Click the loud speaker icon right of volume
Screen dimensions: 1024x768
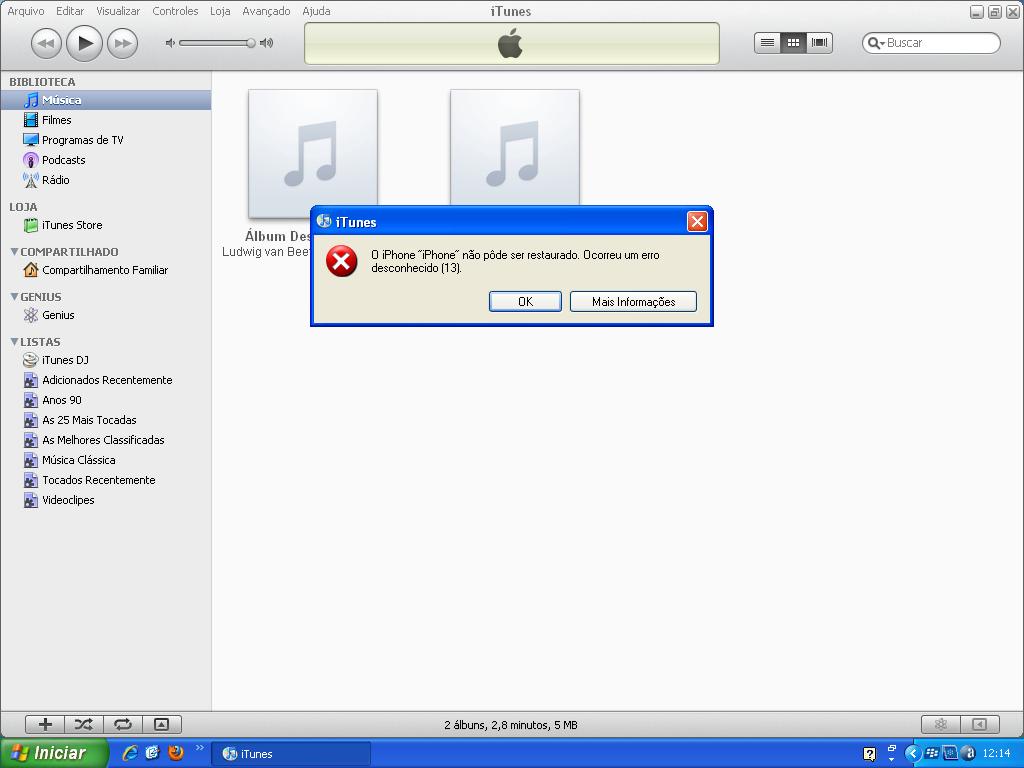point(266,43)
